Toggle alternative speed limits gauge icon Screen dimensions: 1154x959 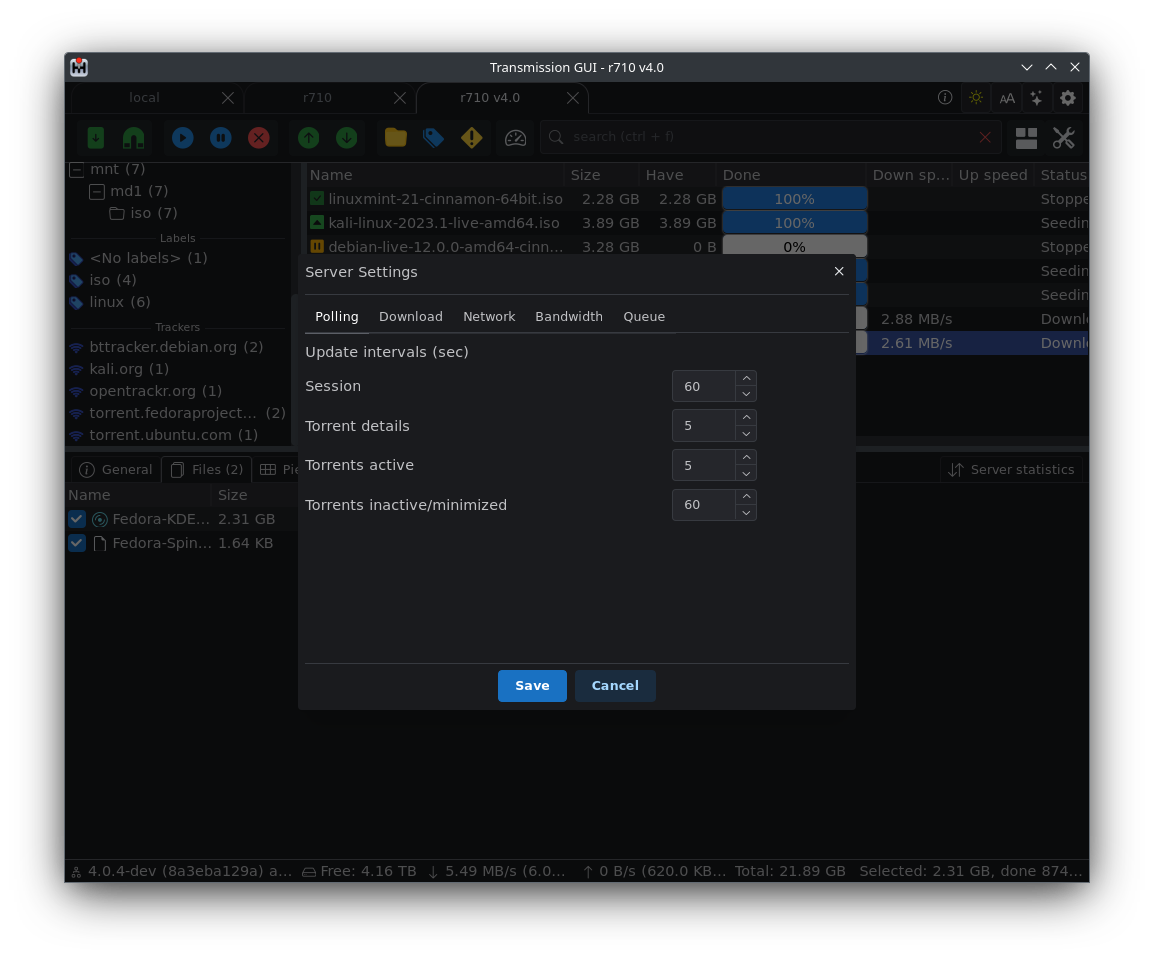pyautogui.click(x=515, y=138)
